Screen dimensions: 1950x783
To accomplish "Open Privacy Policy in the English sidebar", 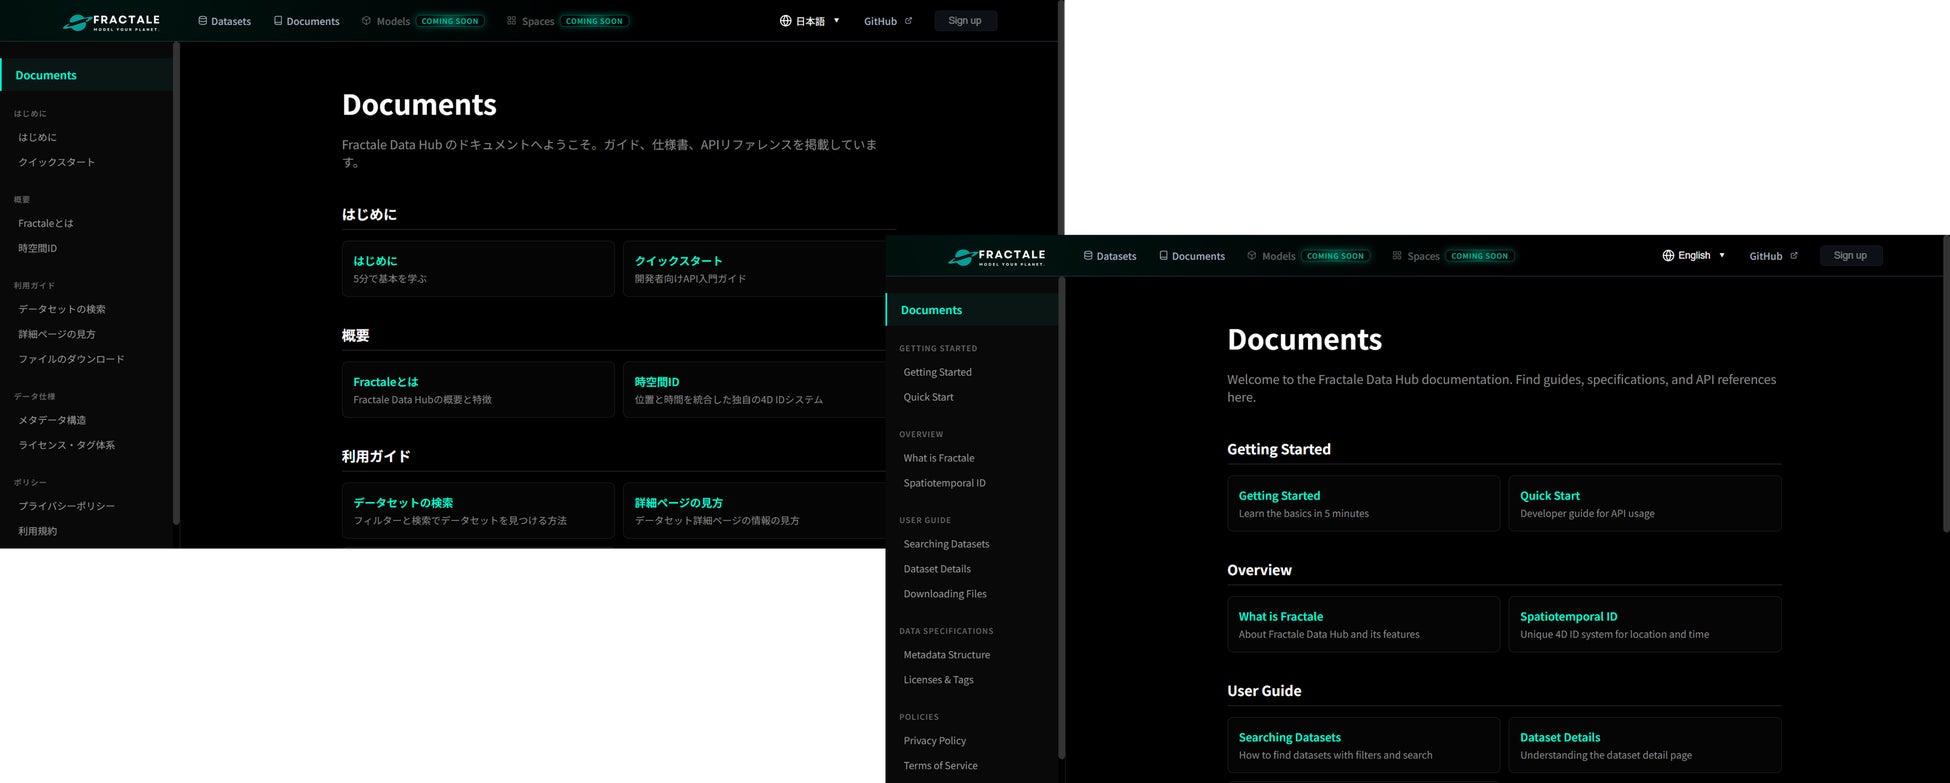I will 935,741.
